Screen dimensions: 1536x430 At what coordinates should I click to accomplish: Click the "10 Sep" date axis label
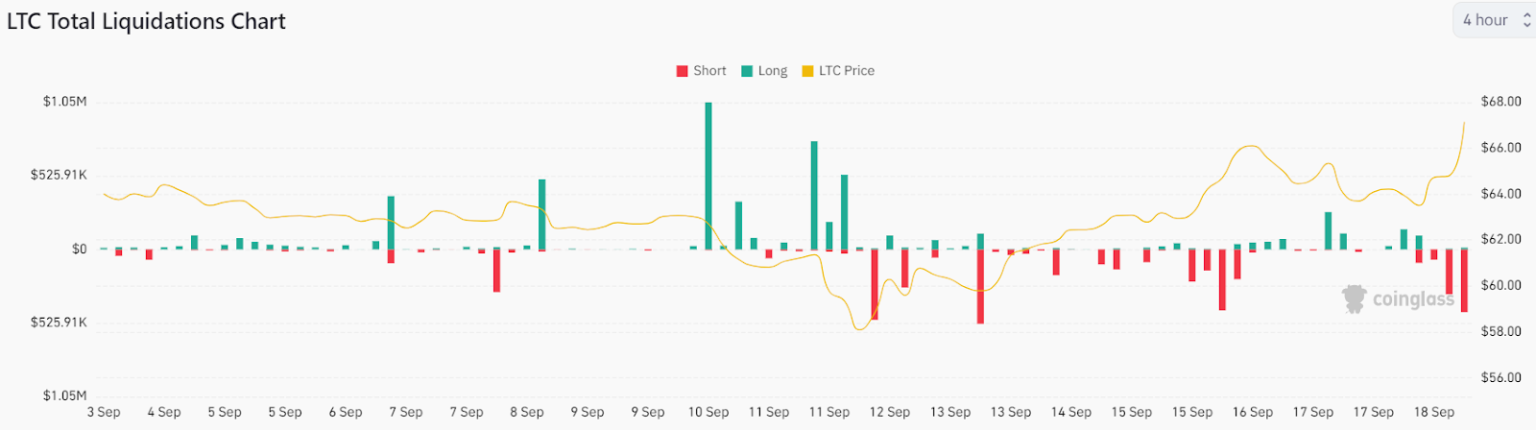tap(708, 412)
